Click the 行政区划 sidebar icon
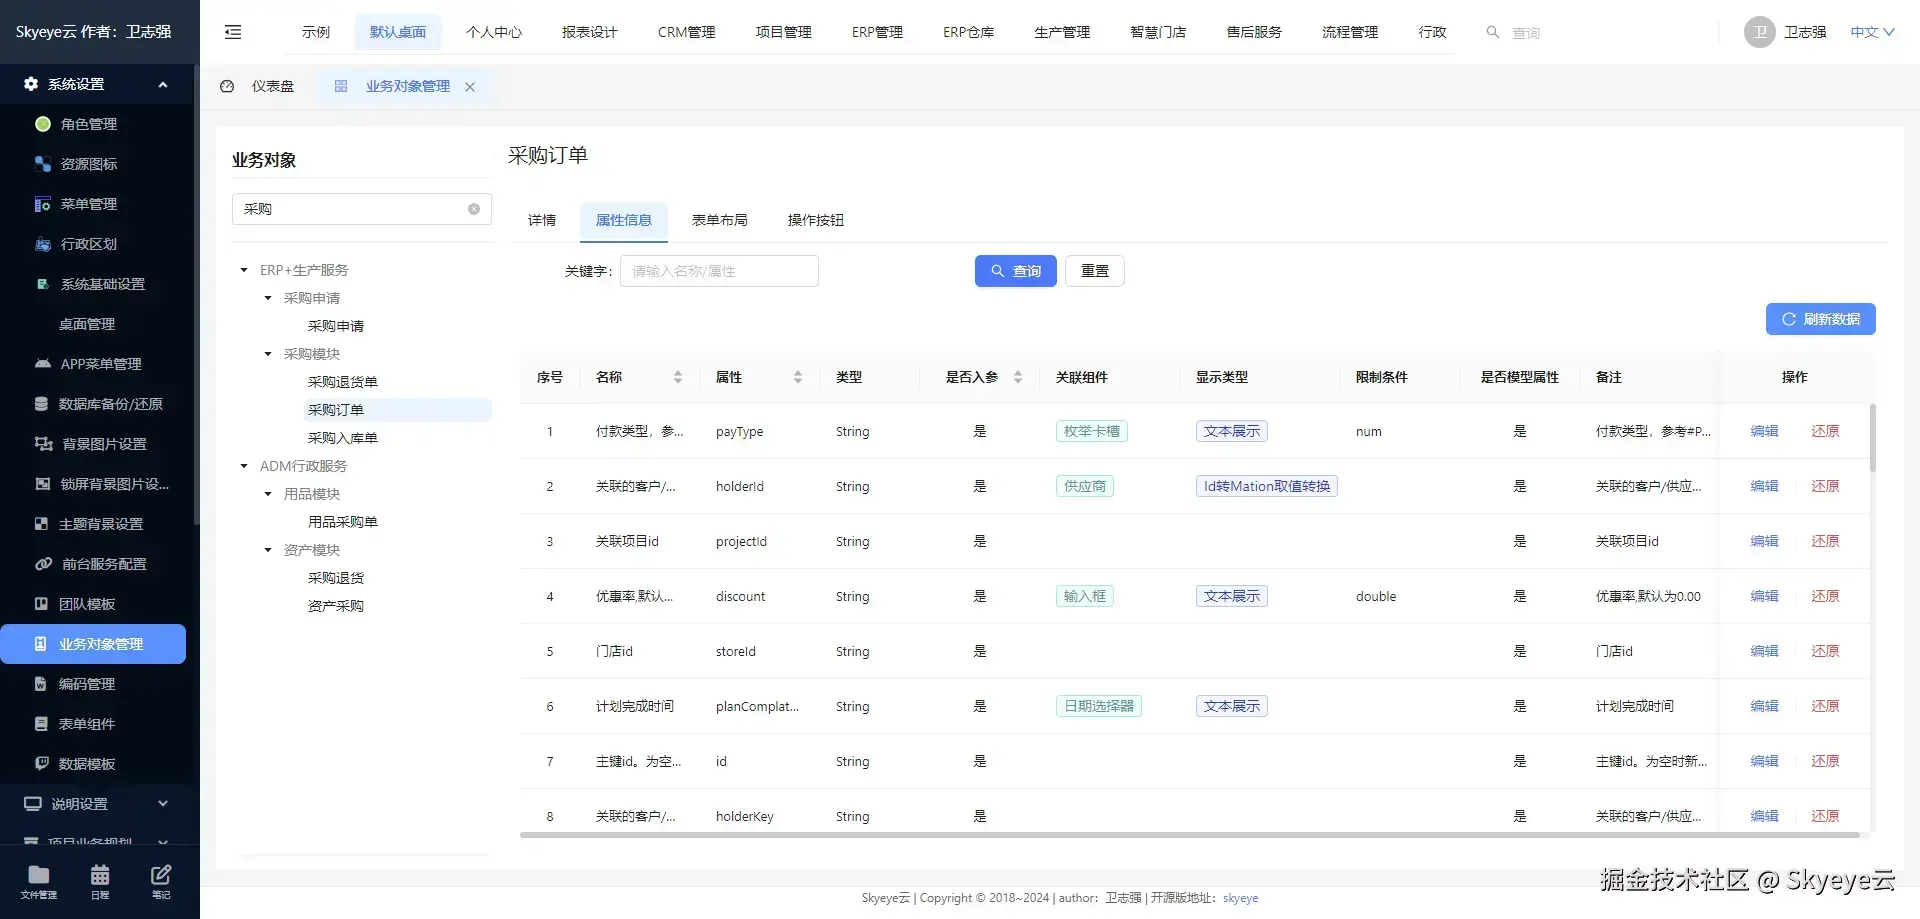 [43, 244]
